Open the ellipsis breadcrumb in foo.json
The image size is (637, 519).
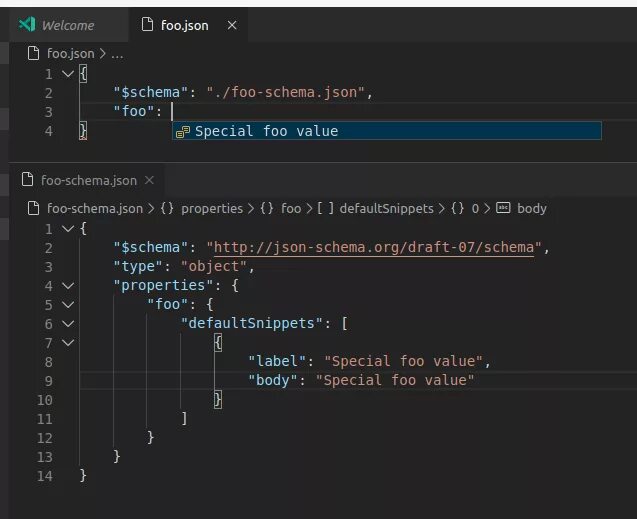pos(117,54)
